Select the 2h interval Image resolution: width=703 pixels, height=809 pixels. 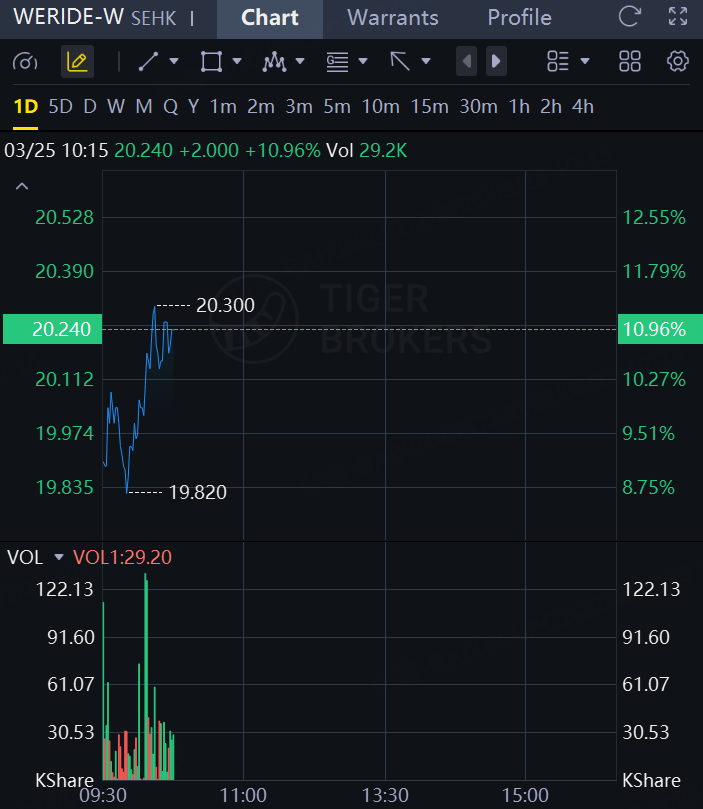point(551,107)
